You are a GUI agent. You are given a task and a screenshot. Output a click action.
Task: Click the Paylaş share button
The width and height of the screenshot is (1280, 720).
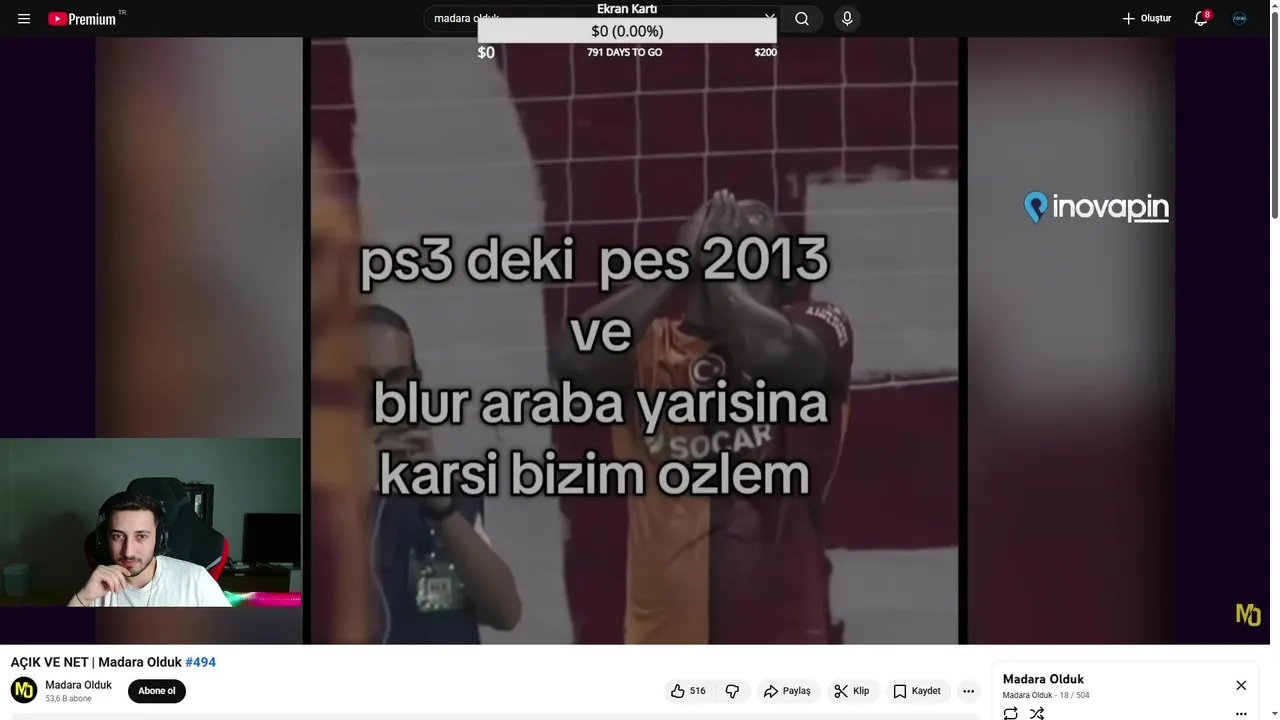coord(787,691)
